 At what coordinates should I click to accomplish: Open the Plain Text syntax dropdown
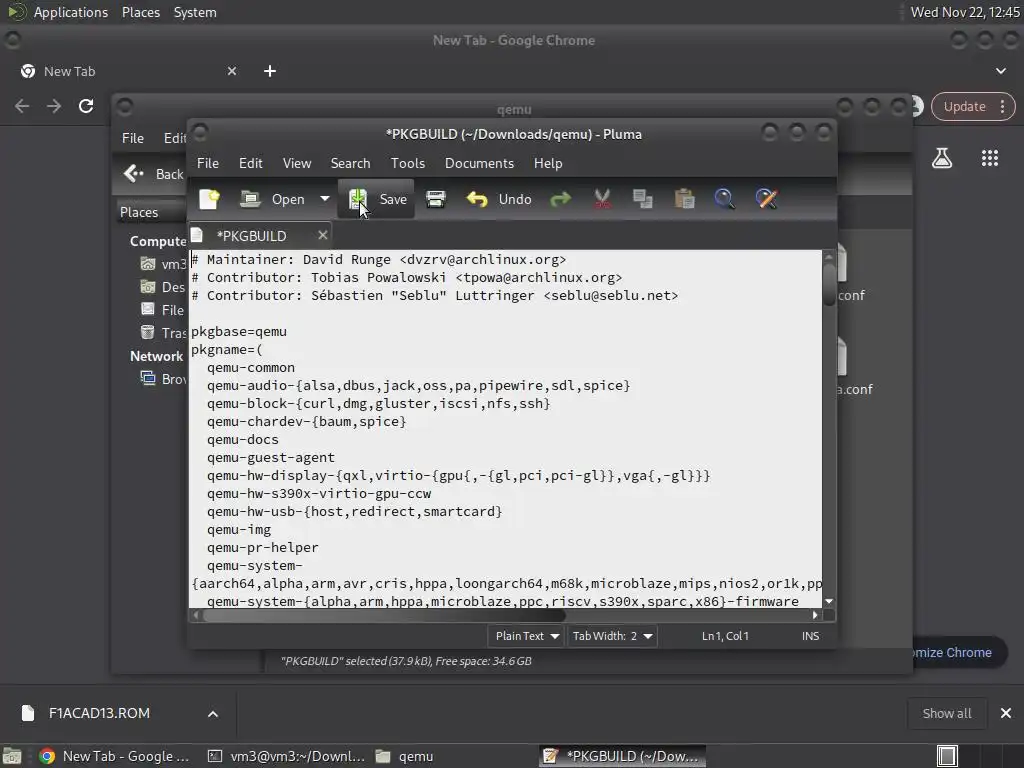coord(526,636)
